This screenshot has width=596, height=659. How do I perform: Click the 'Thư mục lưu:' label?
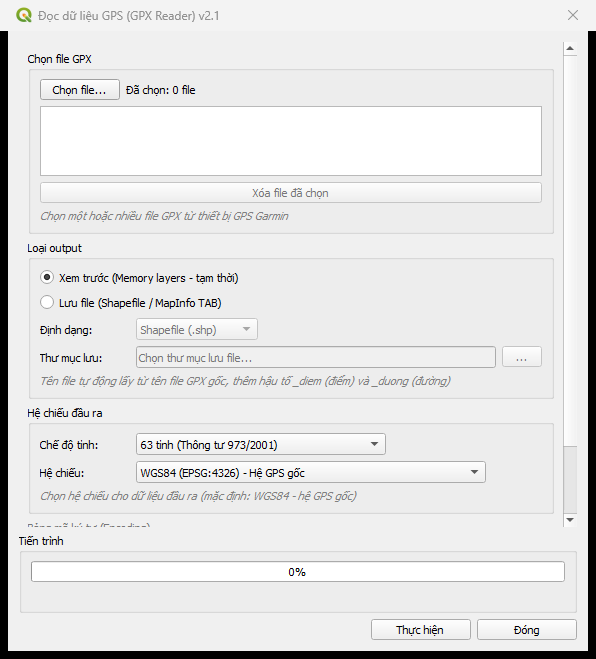click(x=71, y=358)
